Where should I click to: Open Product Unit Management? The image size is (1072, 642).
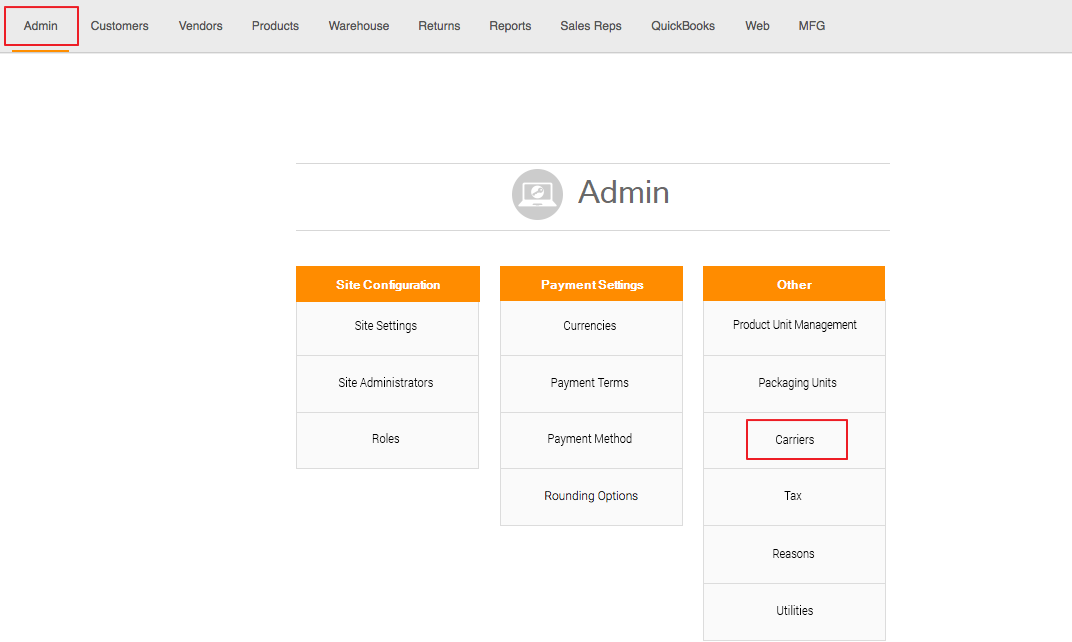795,325
